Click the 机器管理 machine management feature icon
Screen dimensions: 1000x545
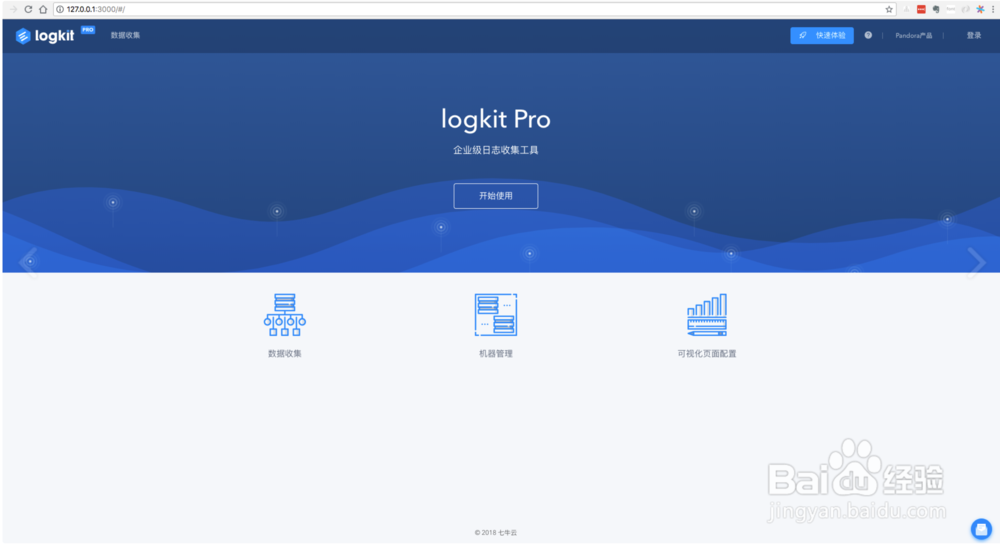[496, 314]
